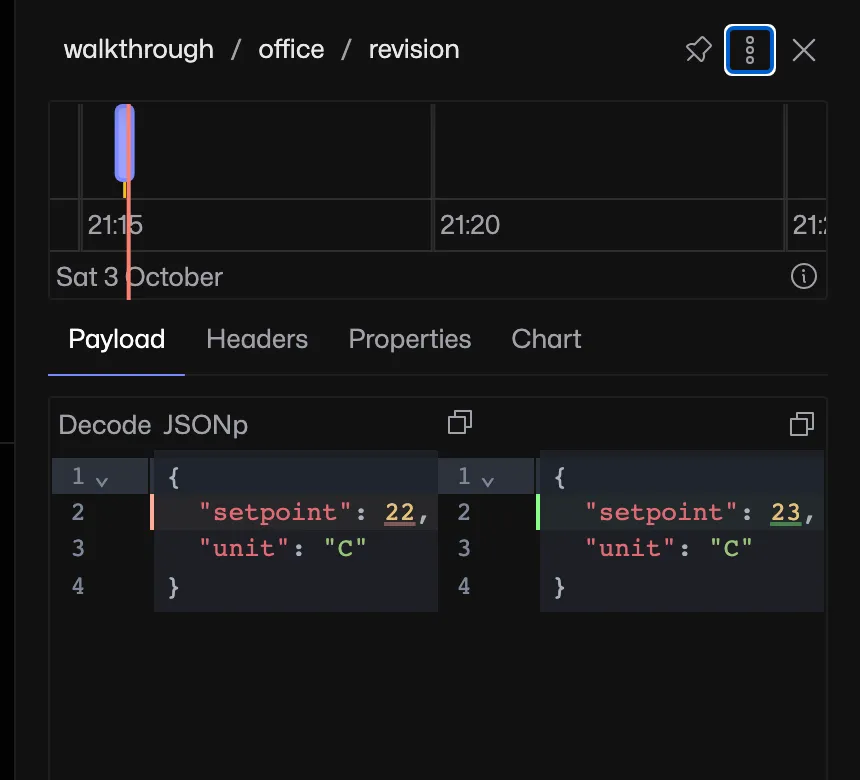Select the purple message marker on timeline

pos(125,143)
